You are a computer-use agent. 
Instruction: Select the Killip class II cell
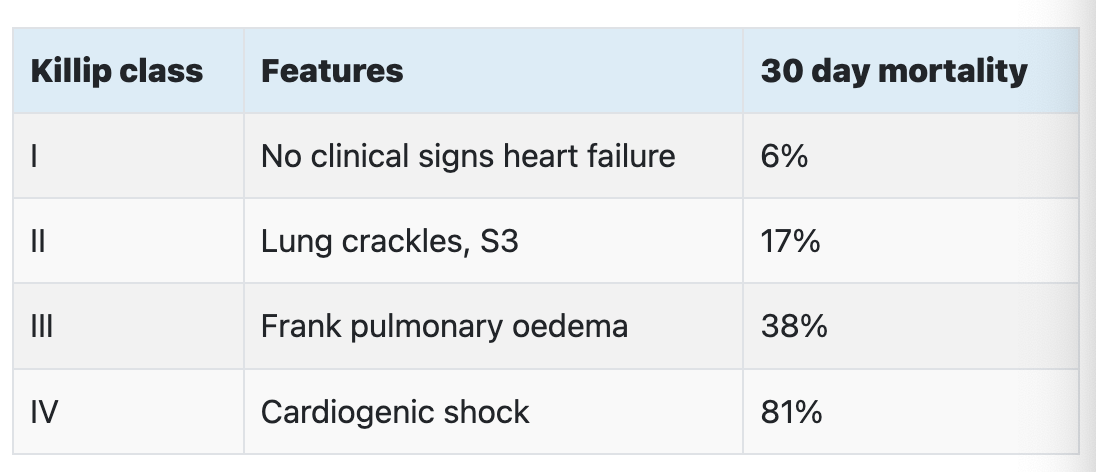tap(129, 241)
